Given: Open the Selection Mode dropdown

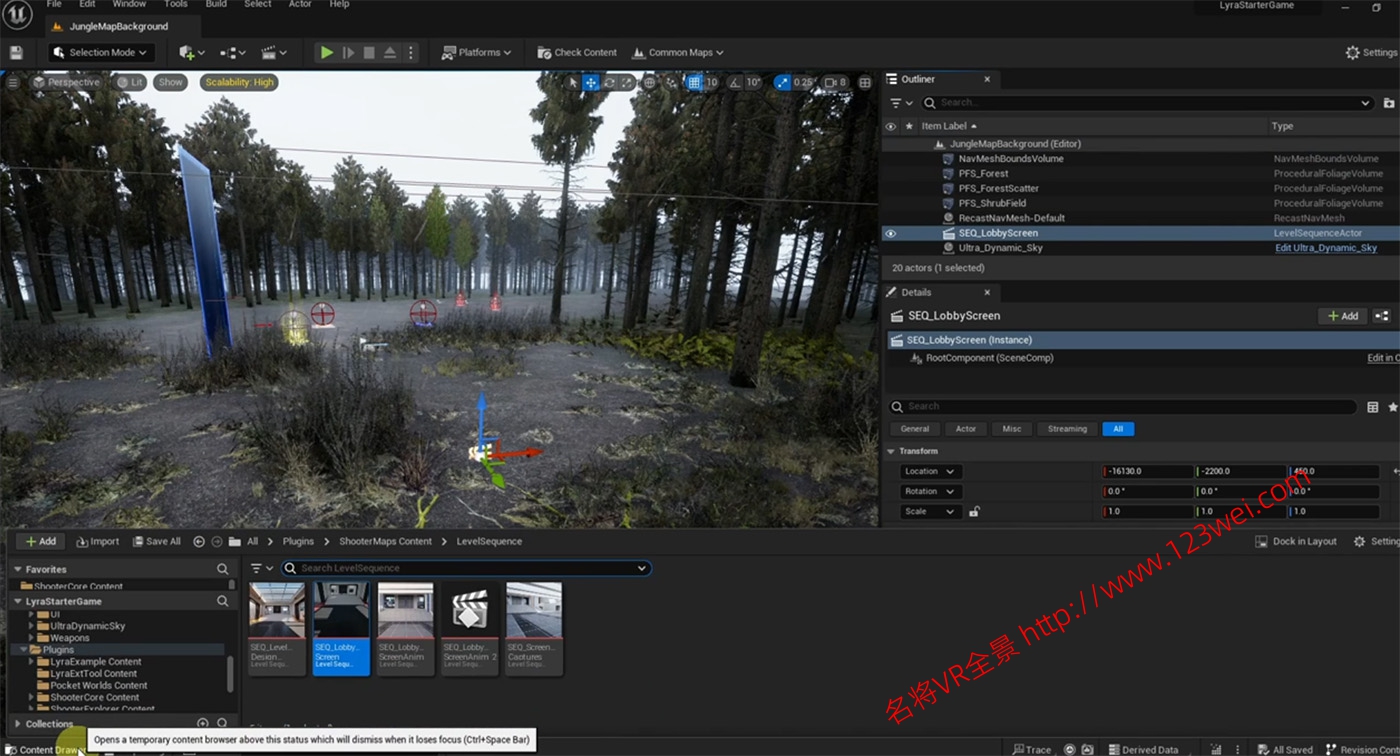Looking at the screenshot, I should (x=100, y=52).
